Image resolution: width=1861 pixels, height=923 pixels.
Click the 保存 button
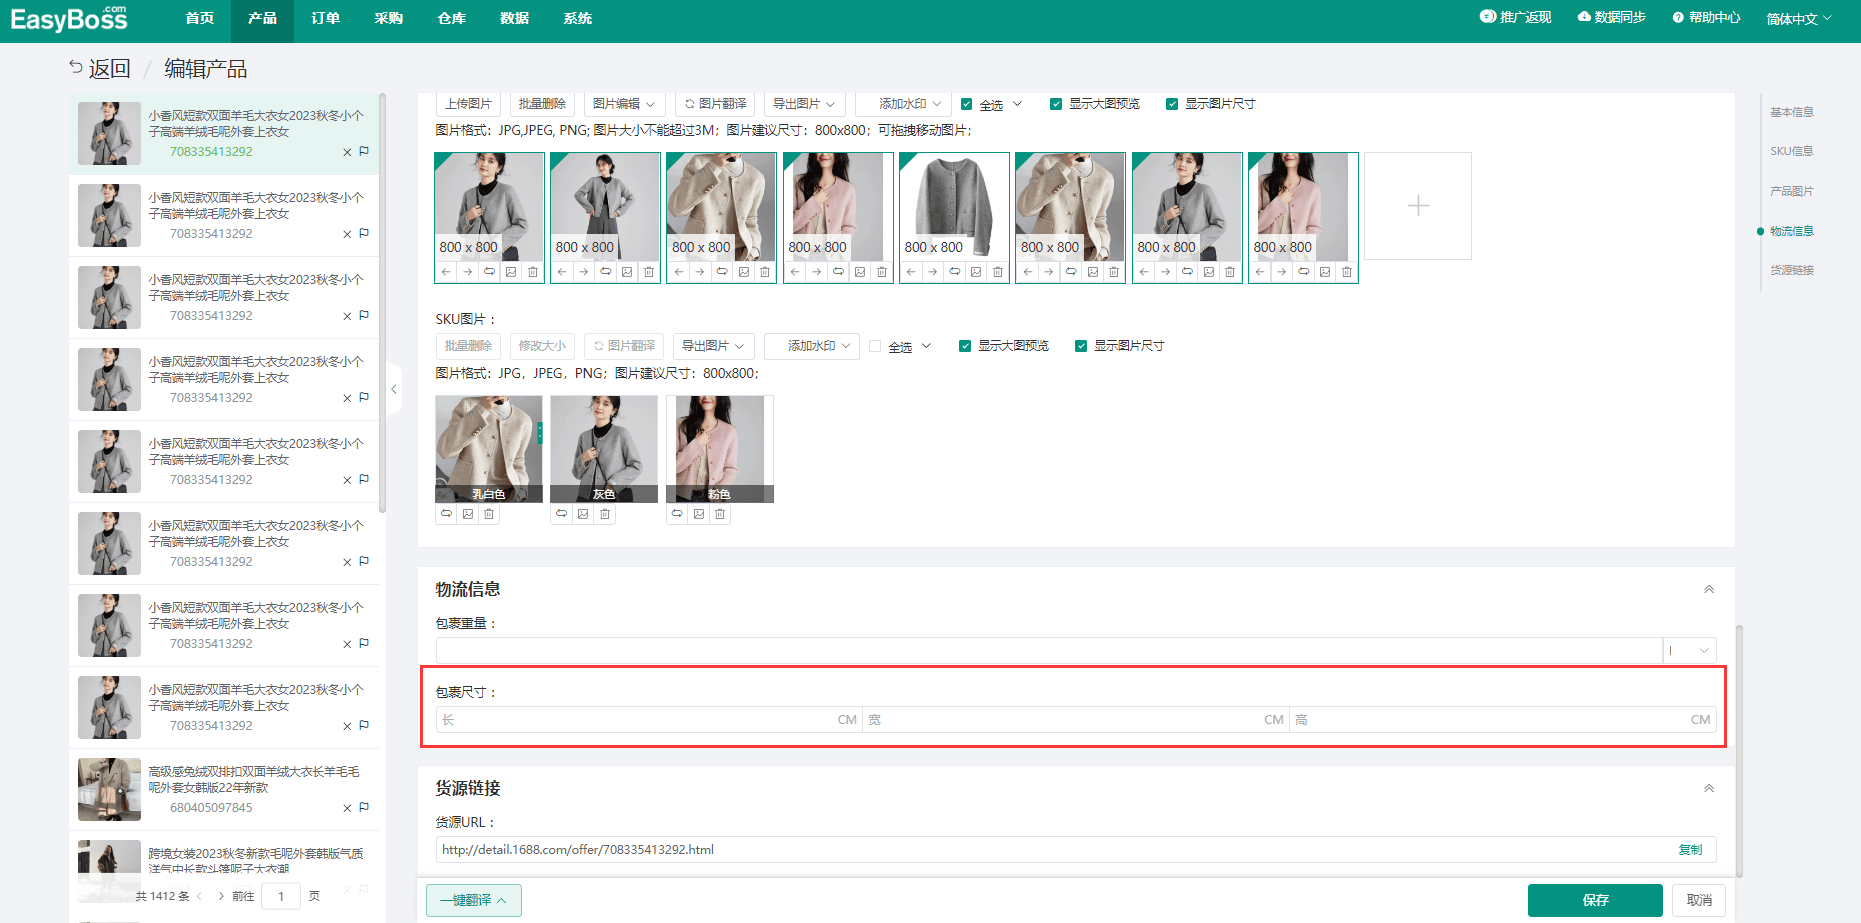pyautogui.click(x=1594, y=900)
